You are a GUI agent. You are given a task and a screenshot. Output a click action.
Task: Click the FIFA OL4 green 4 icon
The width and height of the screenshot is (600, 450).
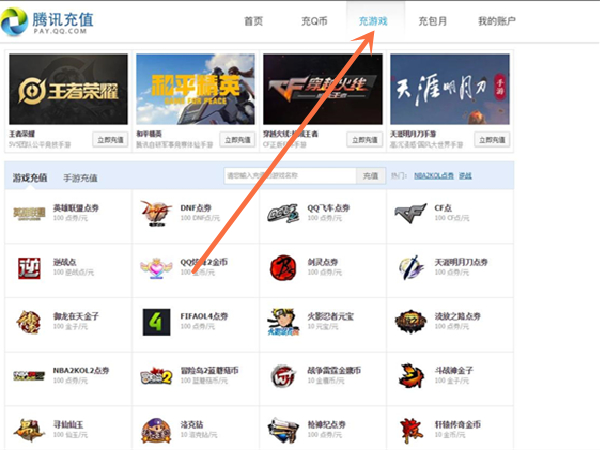156,322
